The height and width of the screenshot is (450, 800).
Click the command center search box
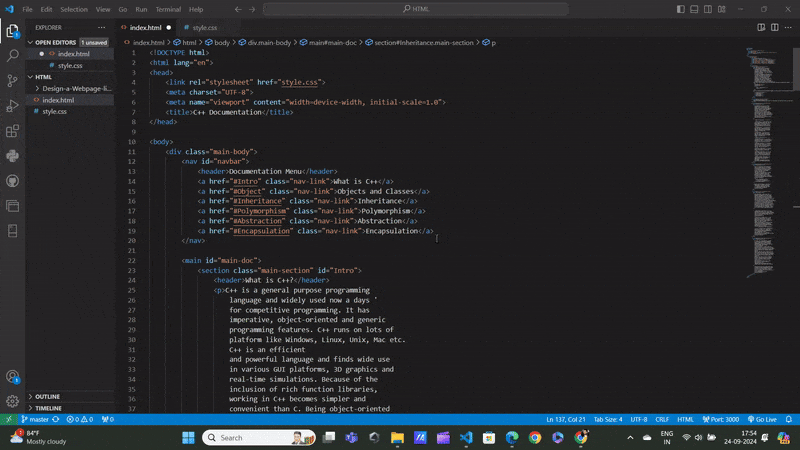pos(416,9)
